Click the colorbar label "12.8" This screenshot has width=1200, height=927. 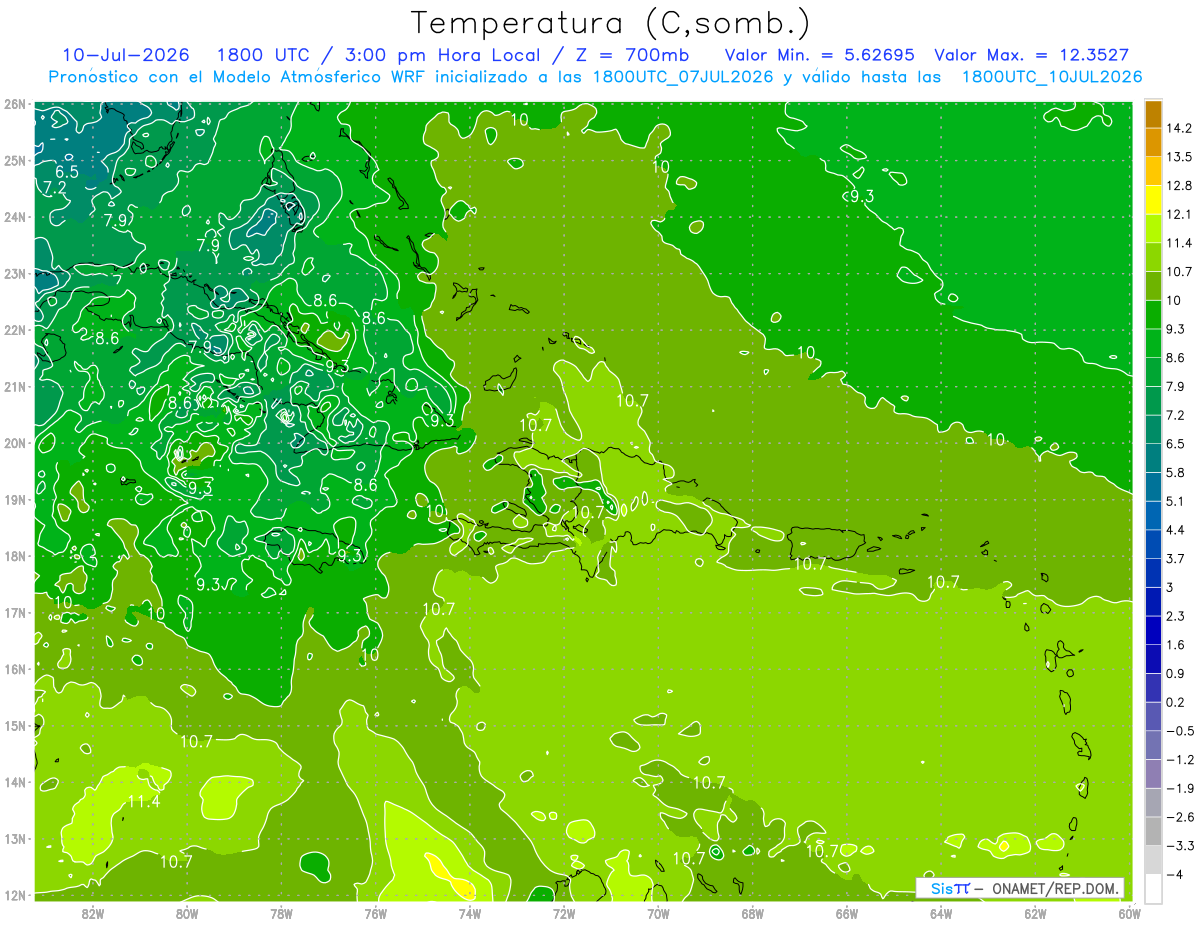tap(1181, 185)
